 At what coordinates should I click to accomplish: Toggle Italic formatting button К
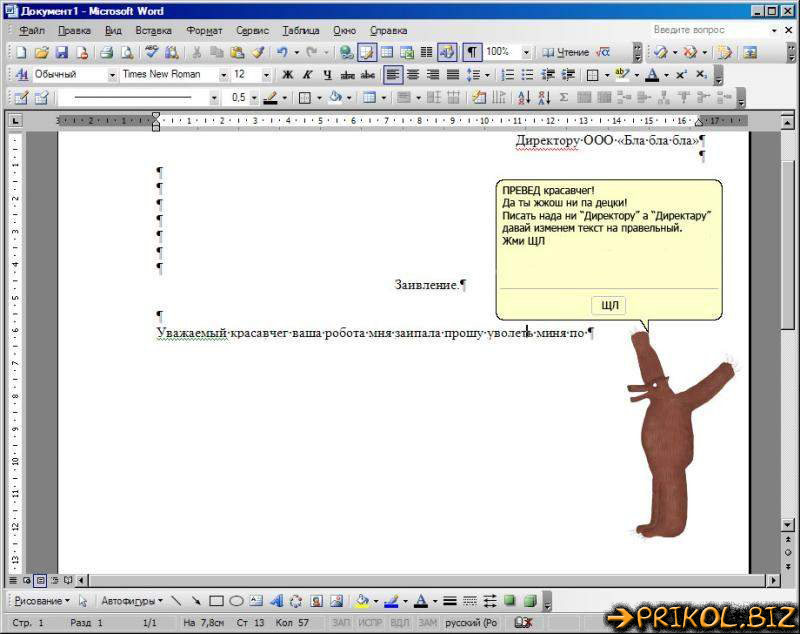click(308, 75)
